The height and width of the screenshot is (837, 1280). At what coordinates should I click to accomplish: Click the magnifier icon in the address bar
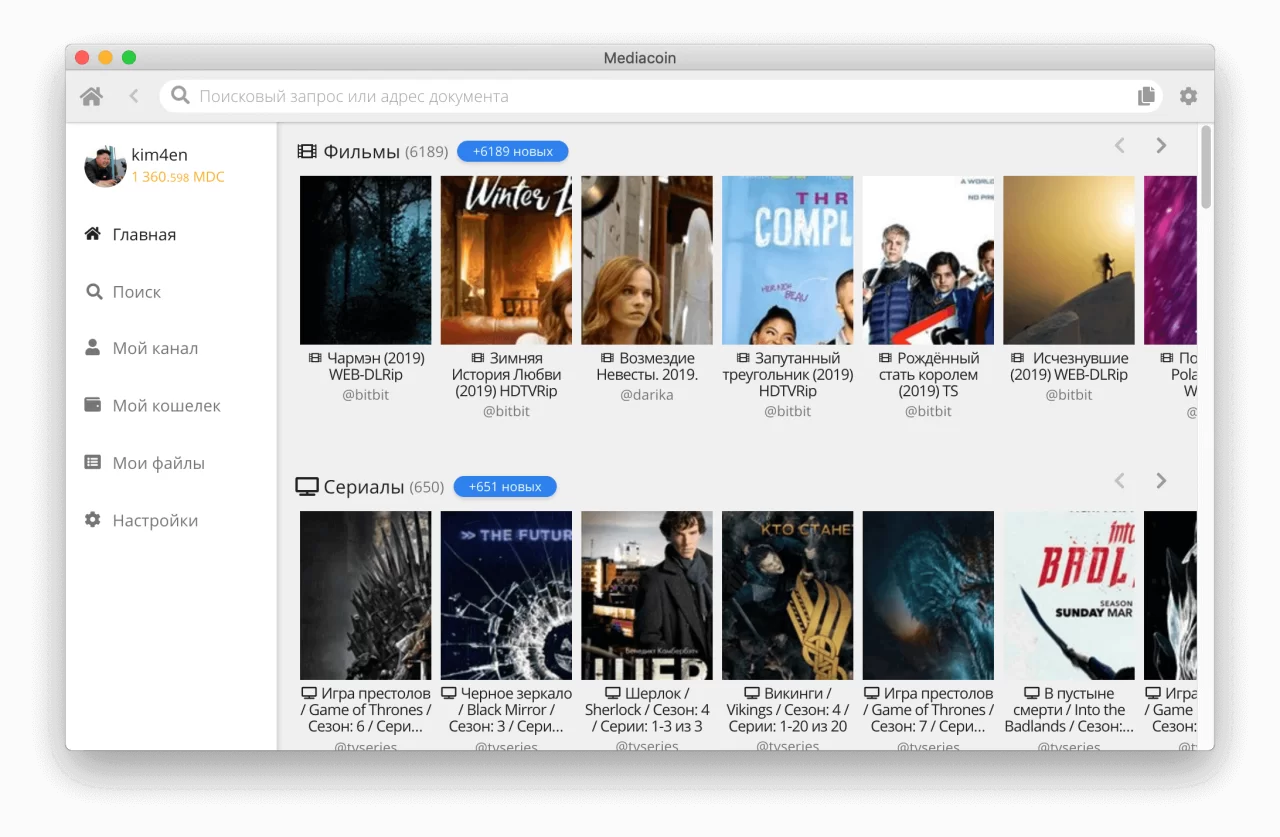(x=180, y=96)
